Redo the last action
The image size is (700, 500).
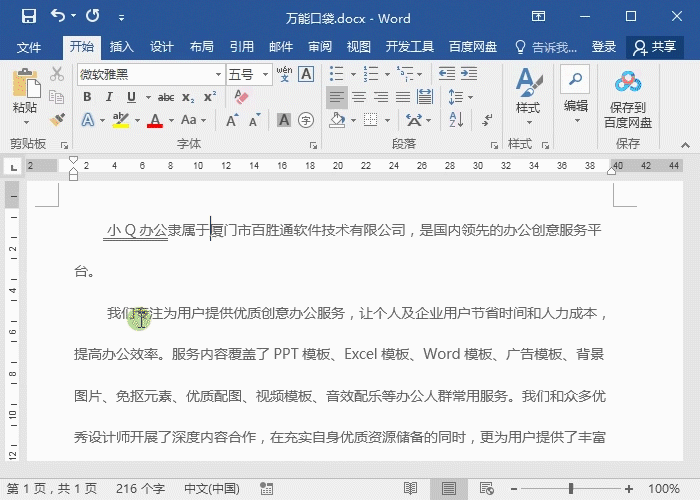(x=93, y=16)
